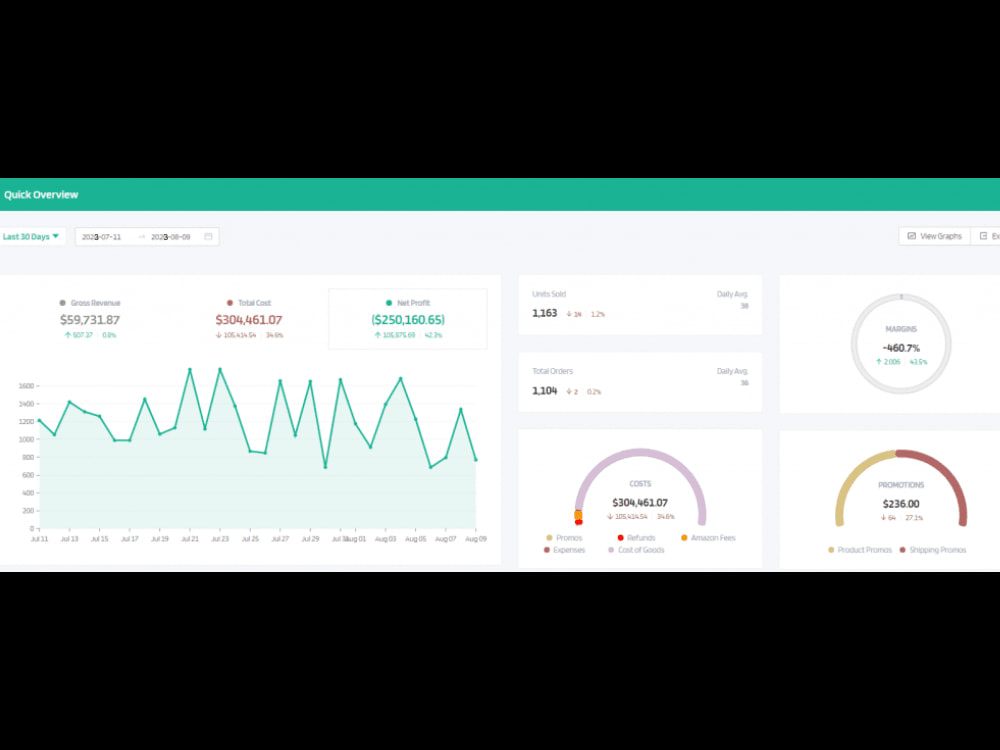The image size is (1000, 750).
Task: Toggle the Shipping Promos legend item
Action: pyautogui.click(x=933, y=550)
